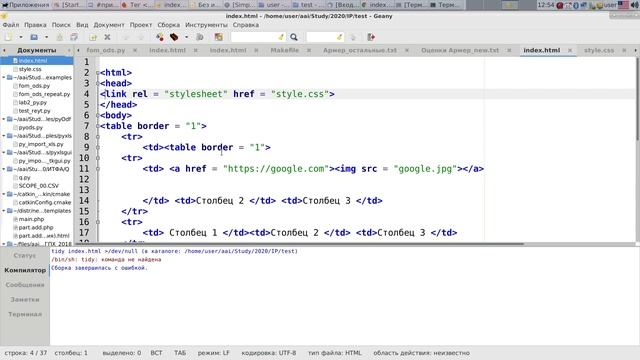This screenshot has width=640, height=360.
Task: Open the color chooser toolbar icon
Action: point(219,37)
